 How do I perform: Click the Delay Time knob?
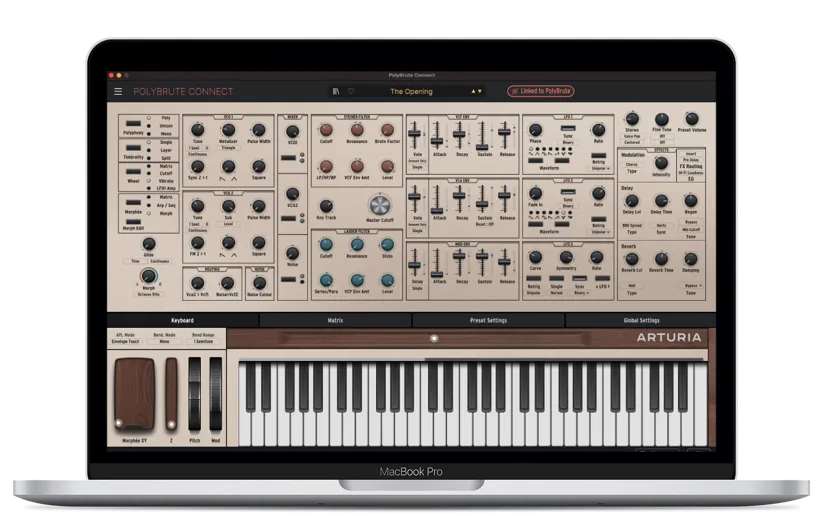click(661, 201)
